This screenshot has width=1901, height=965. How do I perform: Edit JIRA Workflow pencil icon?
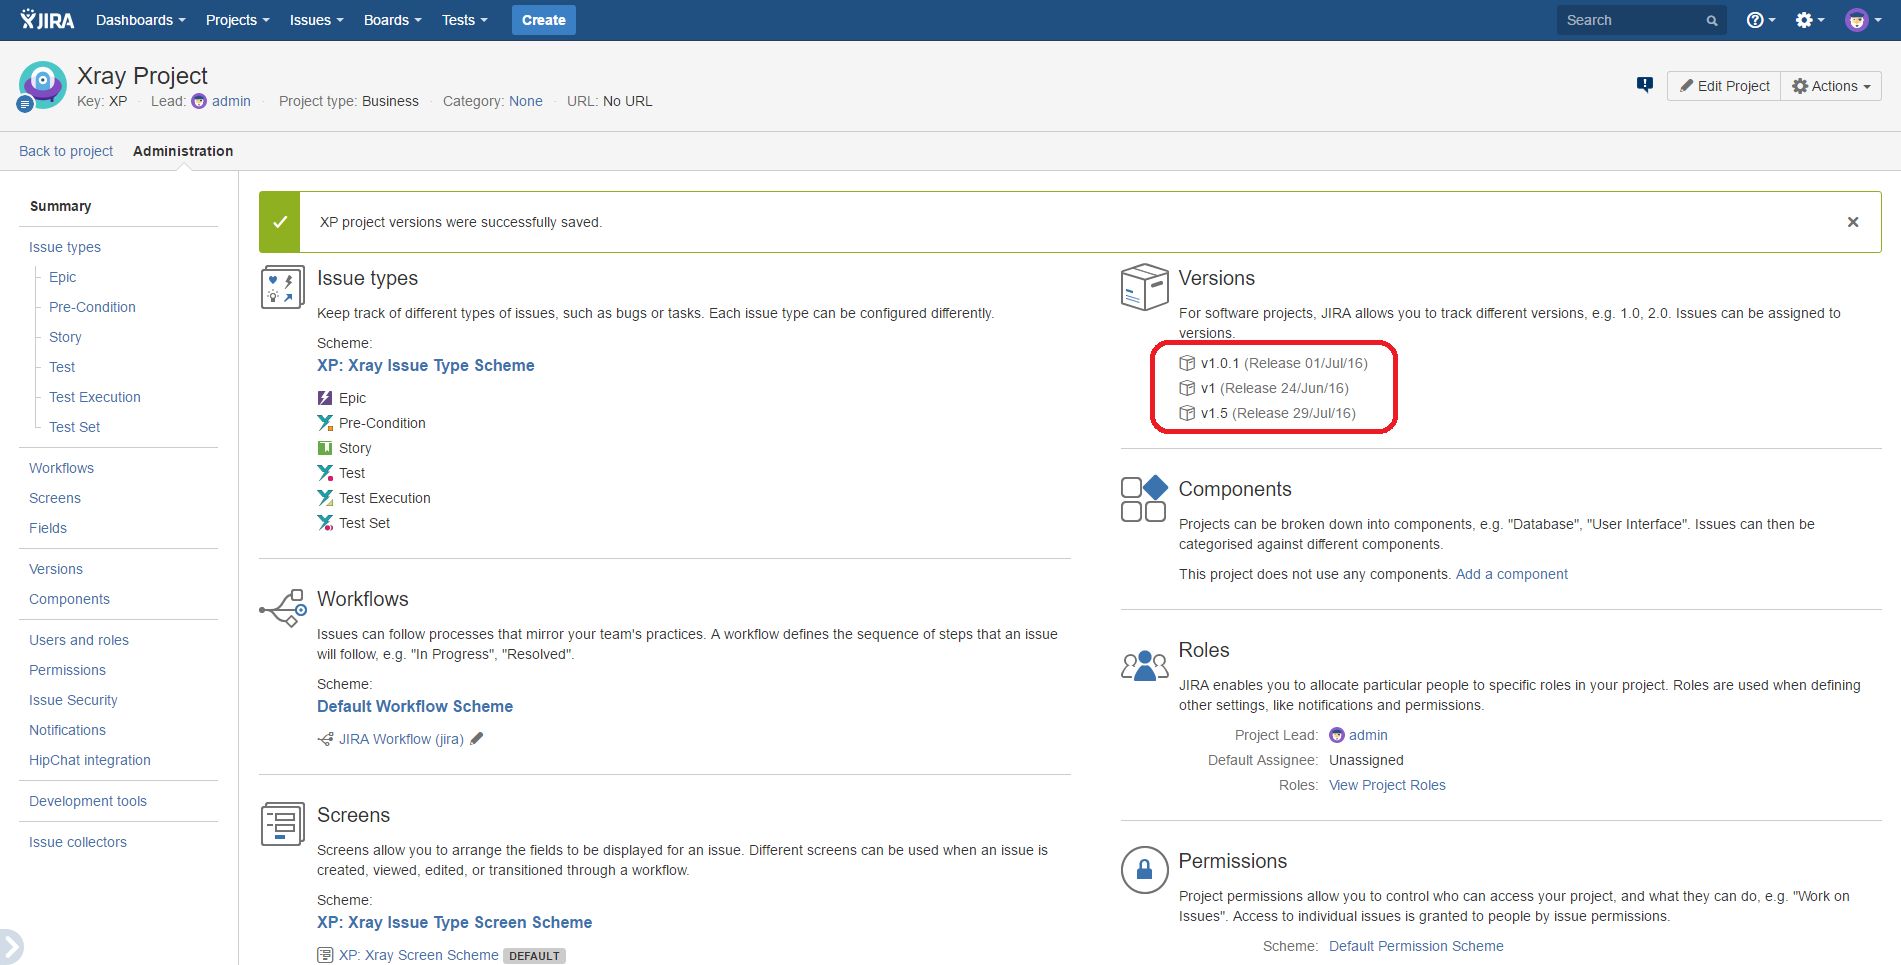coord(477,739)
